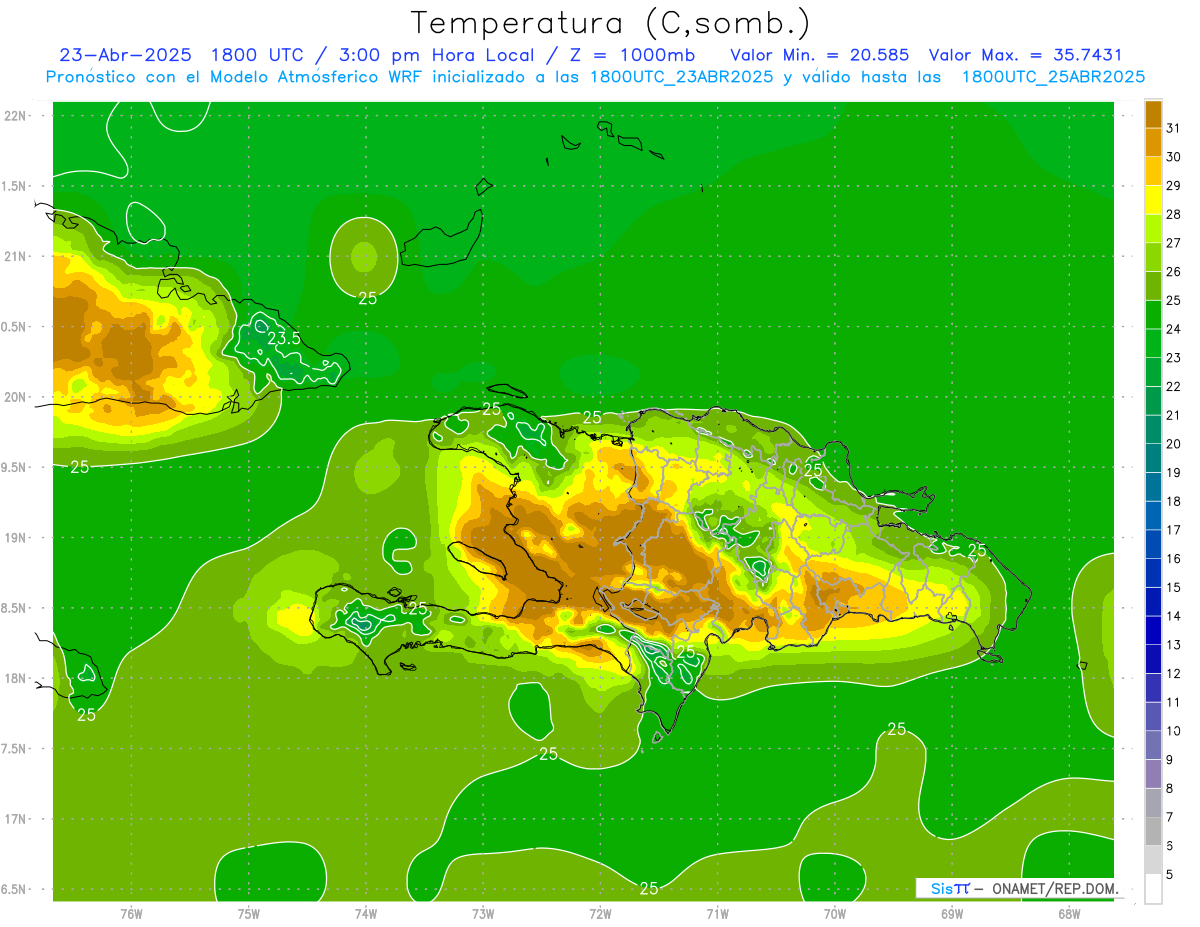The width and height of the screenshot is (1200, 927).
Task: Click the "72W" longitude axis label
Action: point(600,914)
